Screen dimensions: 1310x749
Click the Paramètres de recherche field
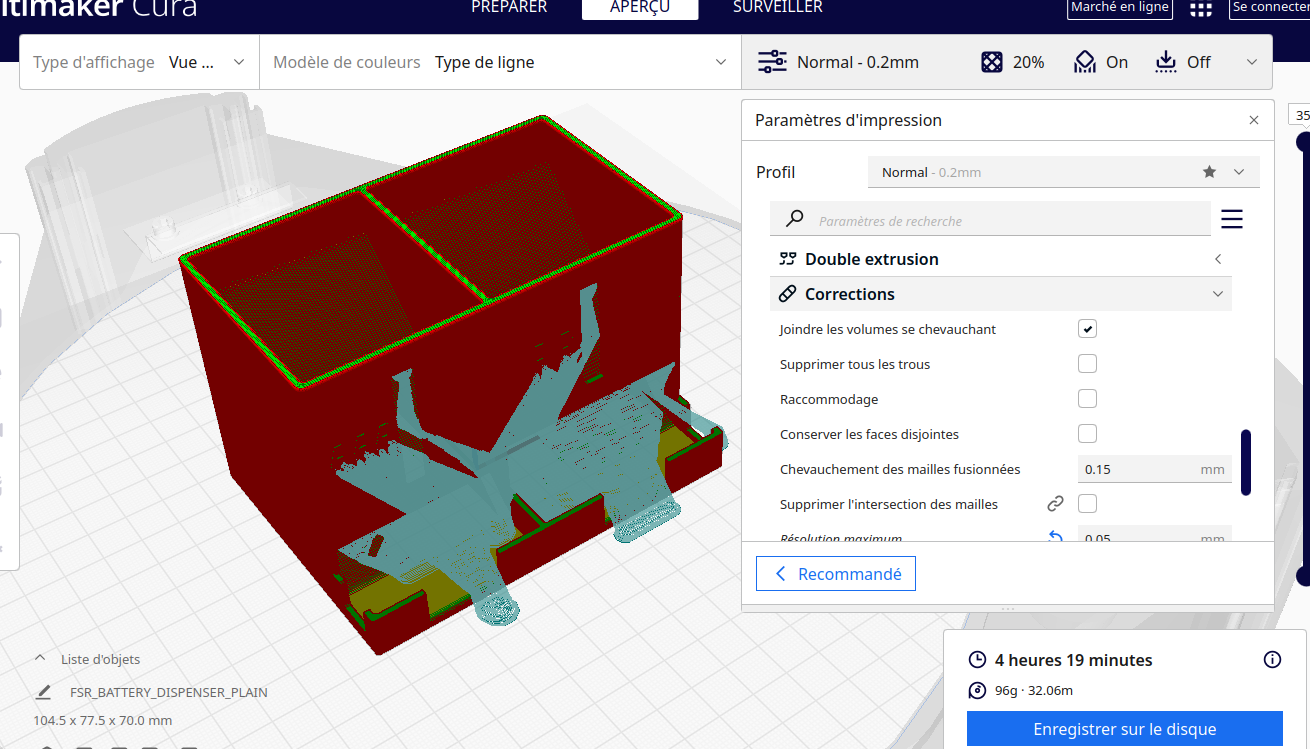990,220
